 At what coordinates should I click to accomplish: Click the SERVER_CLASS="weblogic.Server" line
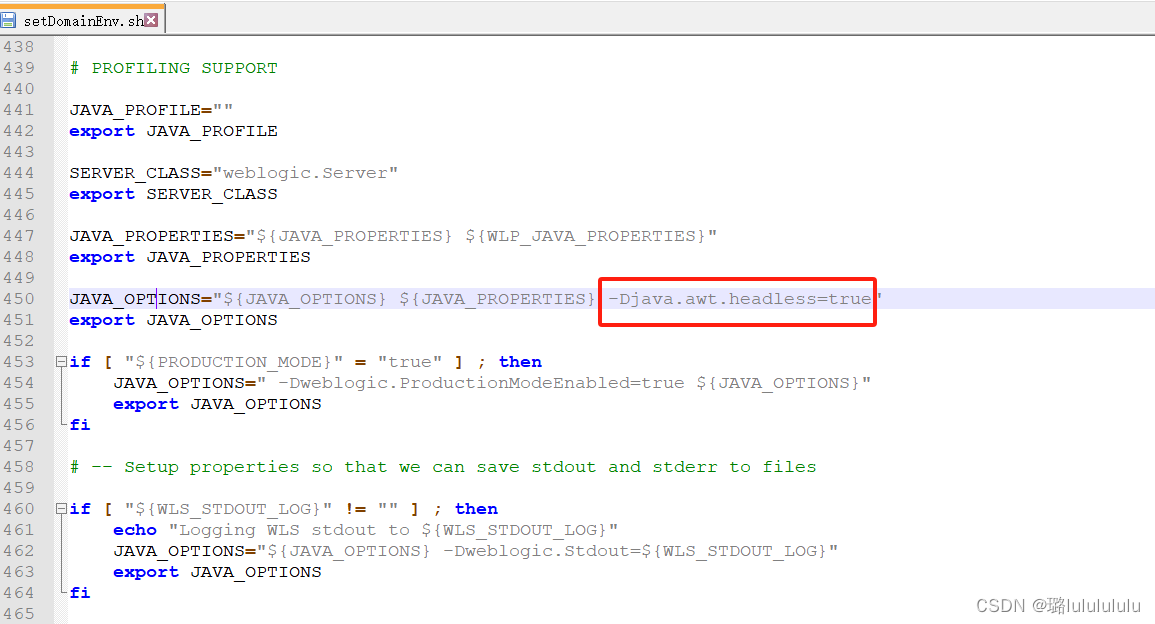pos(234,173)
